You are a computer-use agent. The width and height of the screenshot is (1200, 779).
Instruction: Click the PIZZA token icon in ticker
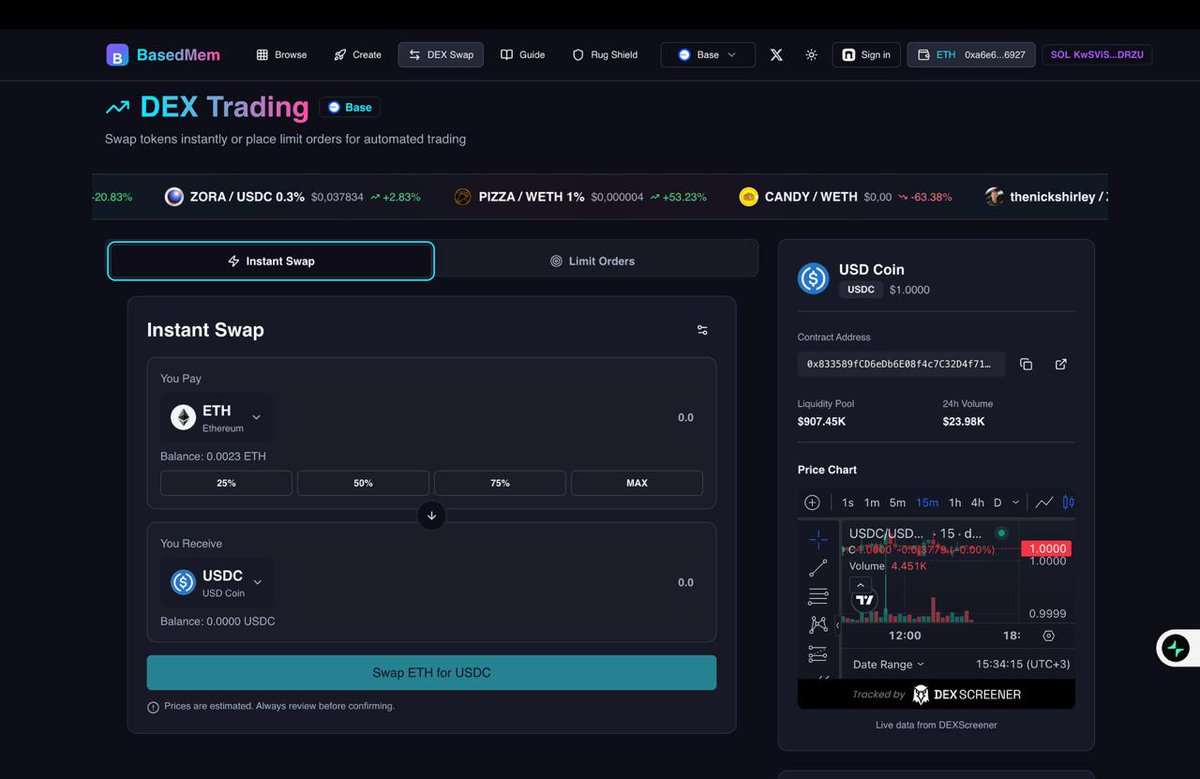[x=462, y=197]
